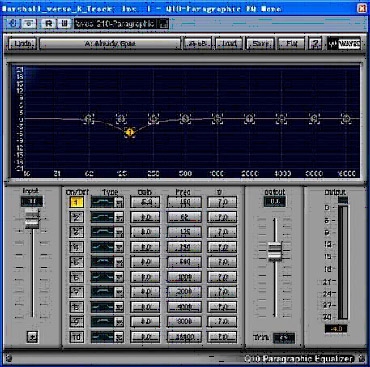Viewport: 370px width, 367px height.
Task: Click the Input fader handle
Action: click(32, 219)
